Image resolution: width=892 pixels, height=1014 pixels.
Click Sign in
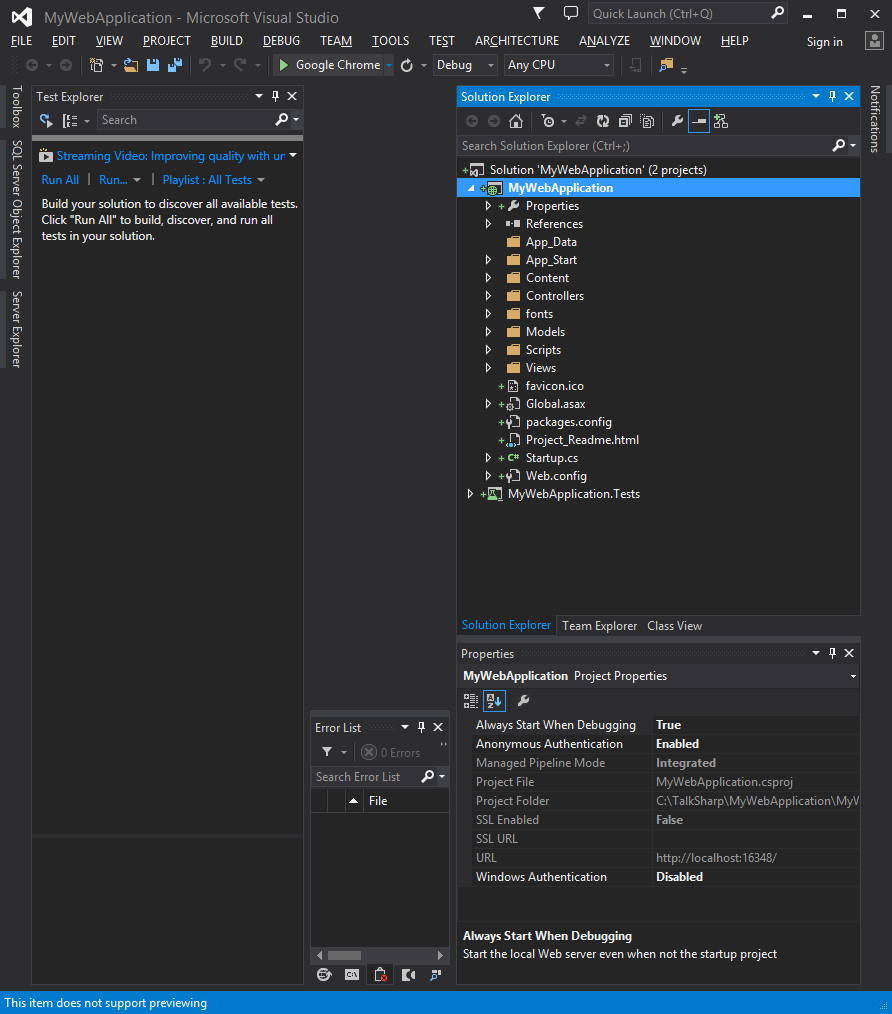click(825, 41)
